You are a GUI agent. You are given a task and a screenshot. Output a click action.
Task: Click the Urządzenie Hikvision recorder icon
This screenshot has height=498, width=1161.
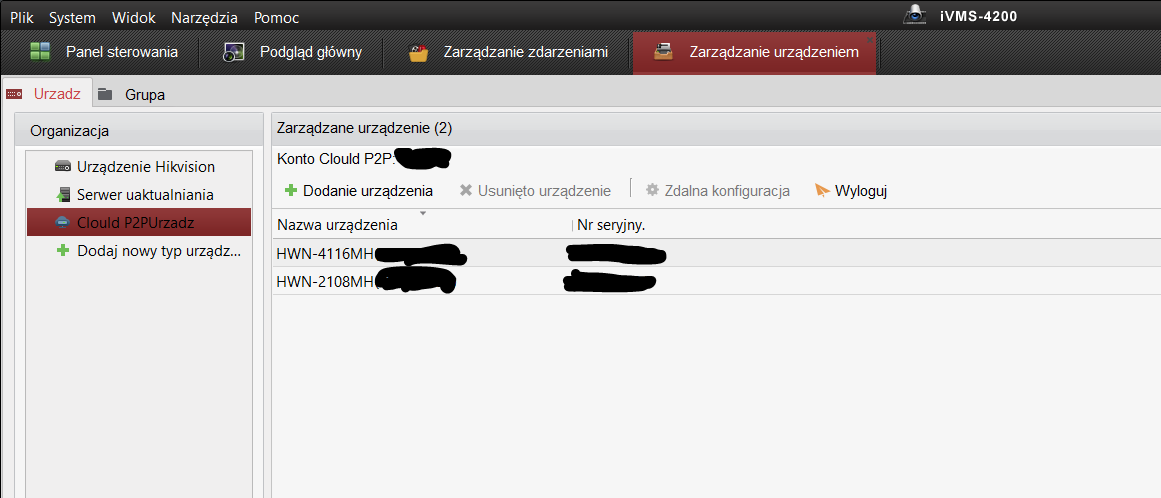(63, 166)
